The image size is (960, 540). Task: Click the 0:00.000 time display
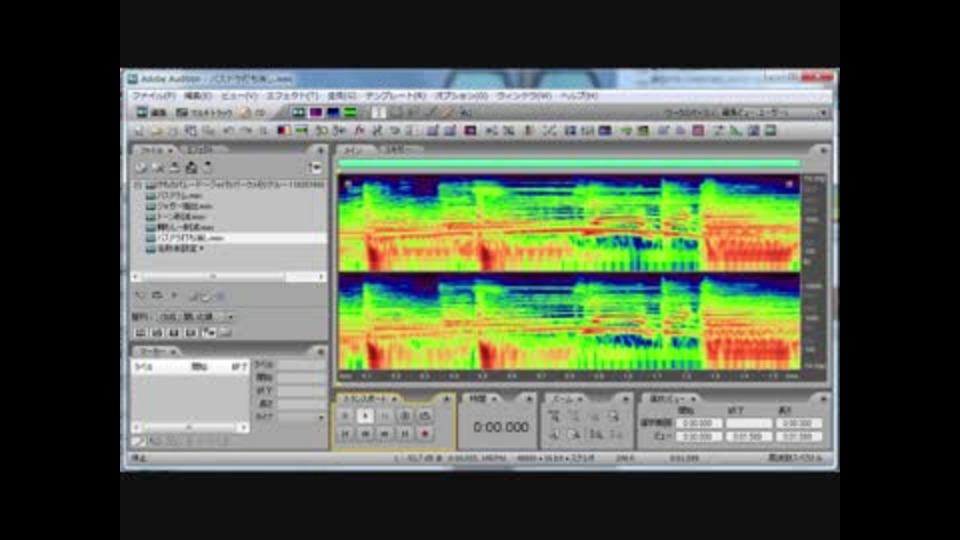coord(501,427)
